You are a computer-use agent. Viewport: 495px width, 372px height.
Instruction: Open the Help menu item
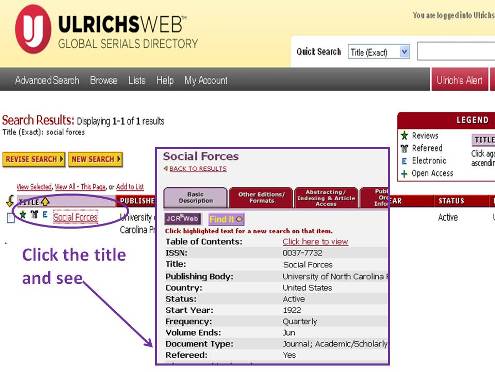point(165,80)
